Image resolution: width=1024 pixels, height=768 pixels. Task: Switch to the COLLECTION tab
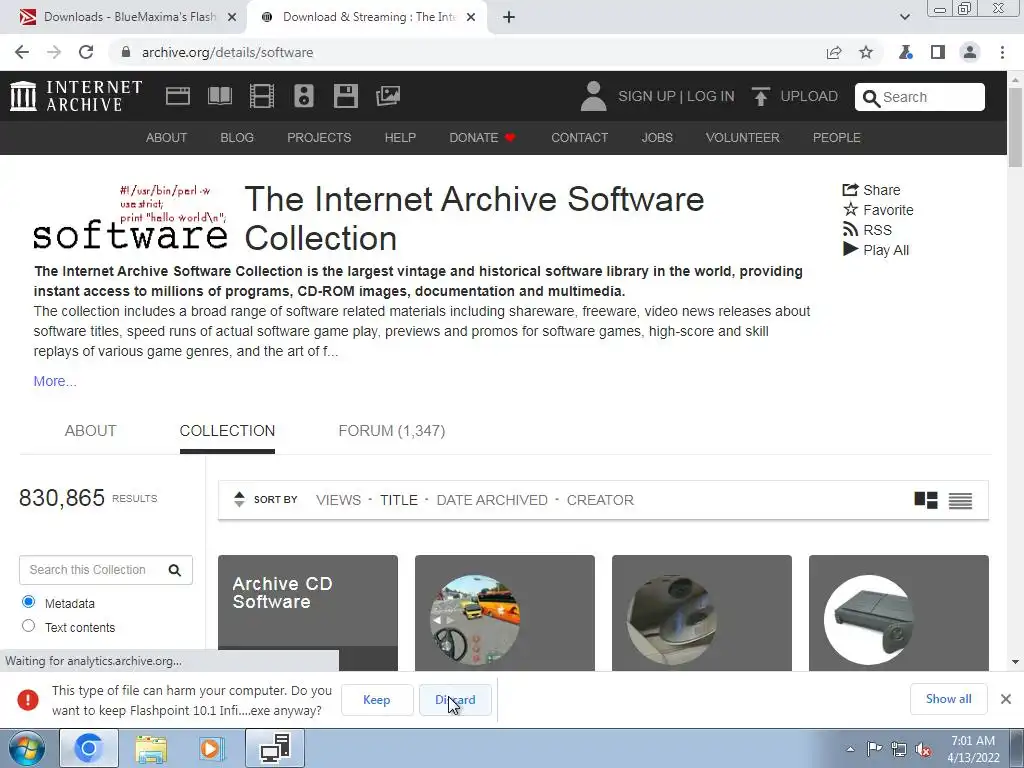coord(227,431)
